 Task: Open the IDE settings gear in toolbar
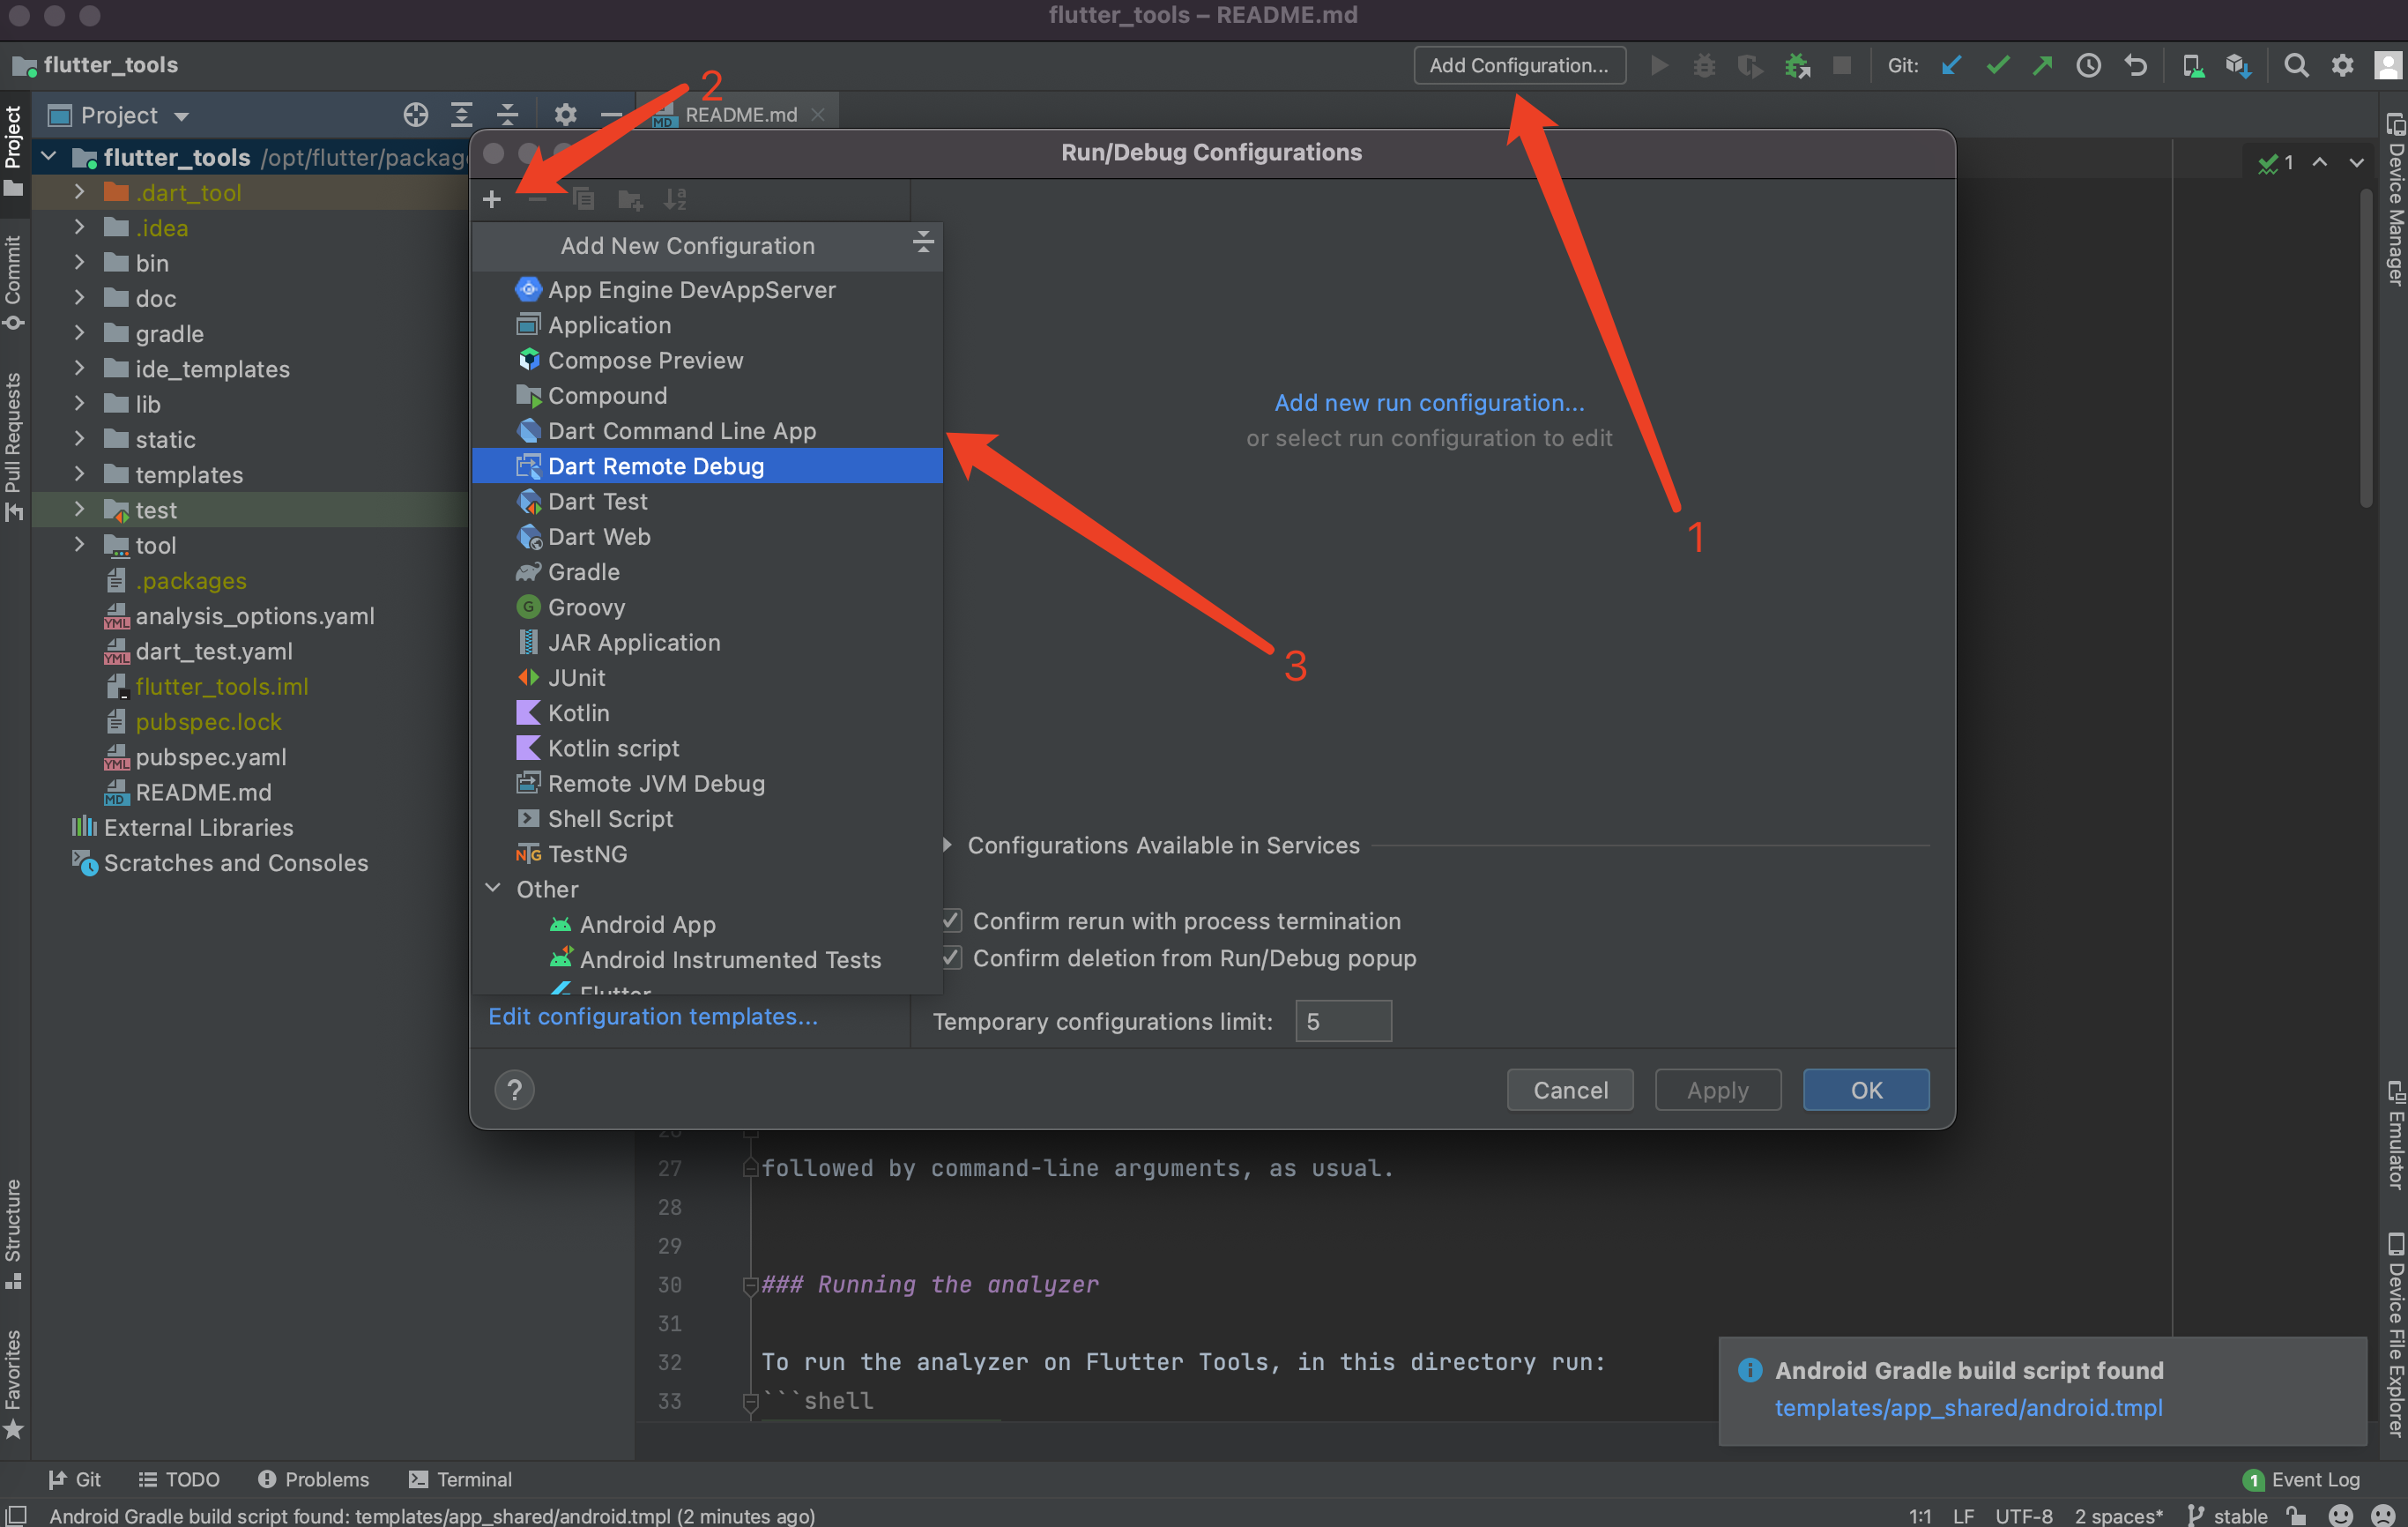point(2343,66)
